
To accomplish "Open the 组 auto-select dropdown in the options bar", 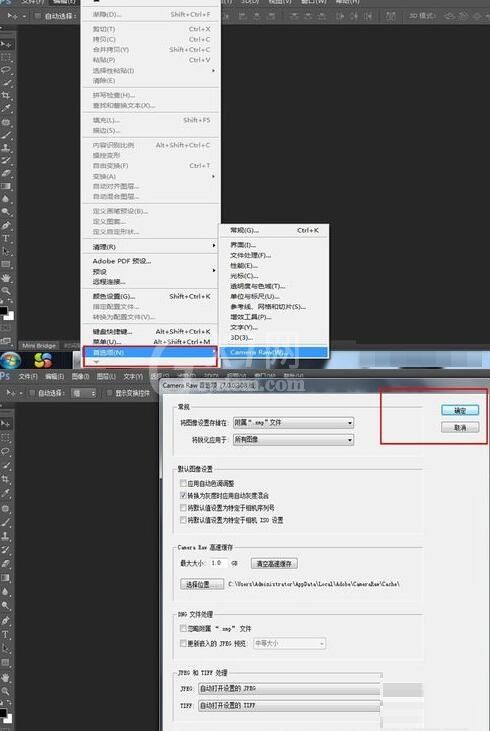I will tap(83, 393).
